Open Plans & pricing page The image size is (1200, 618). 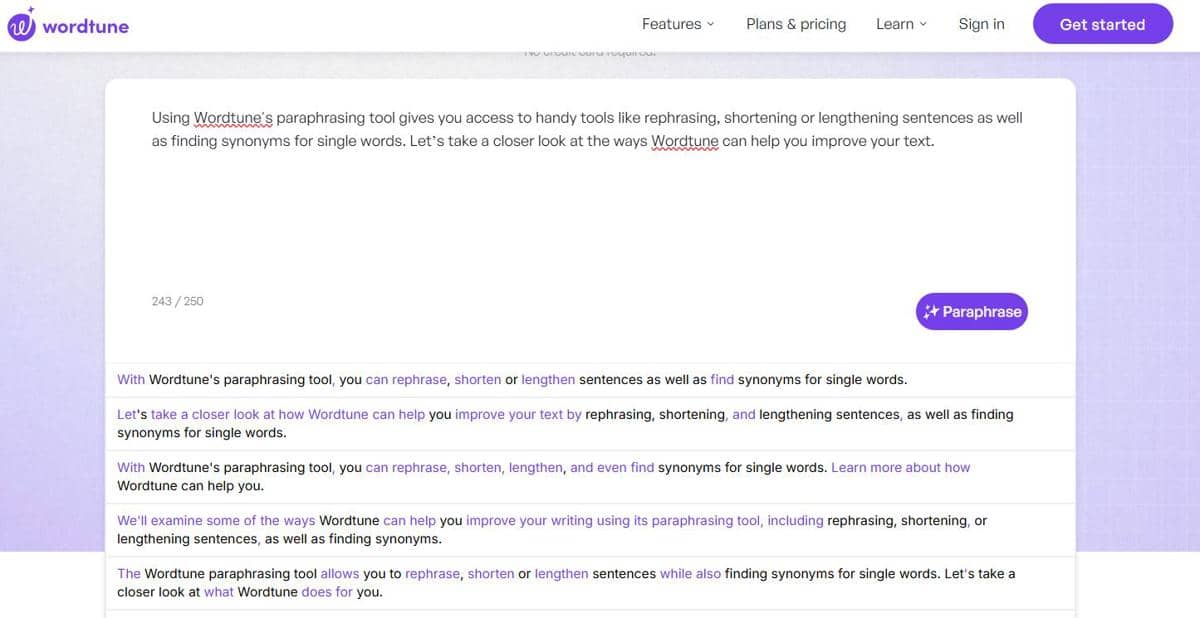pos(796,24)
